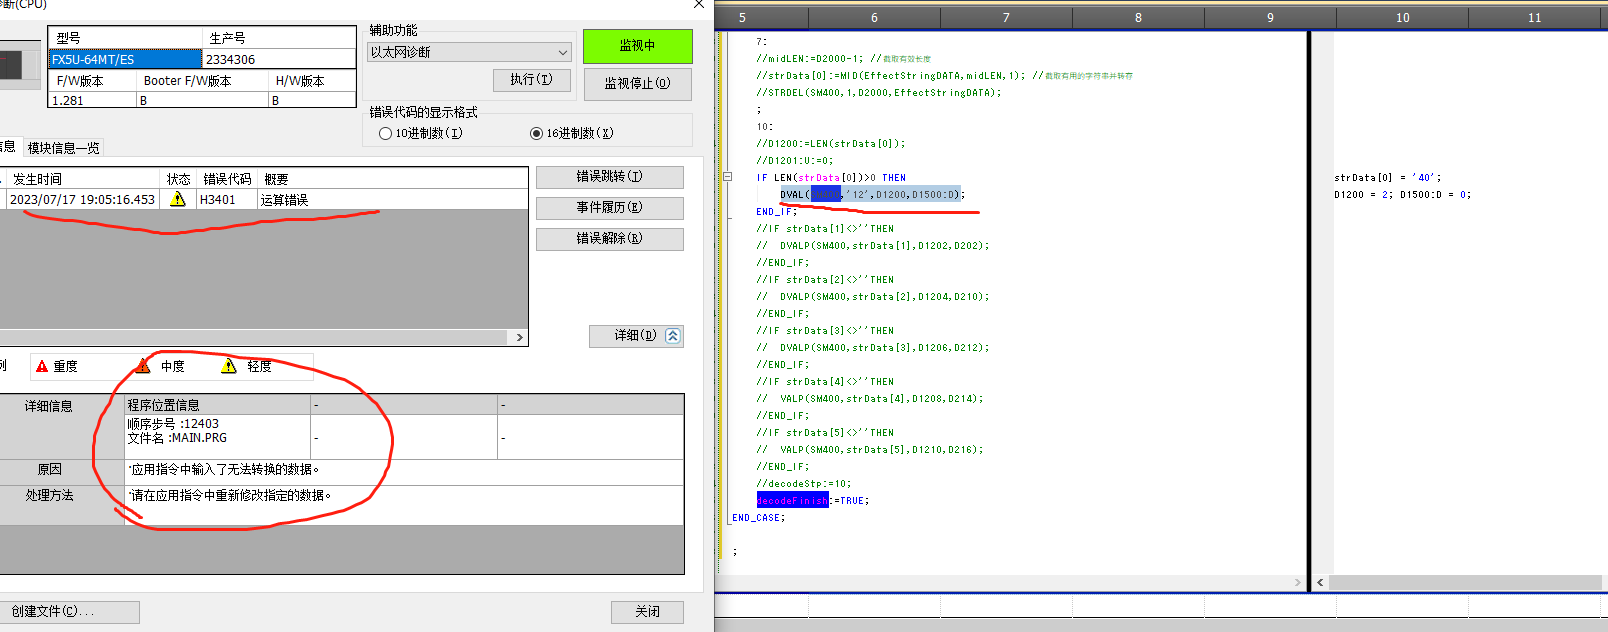Click the moderate (中度) severity warning icon
1608x632 pixels.
point(143,366)
